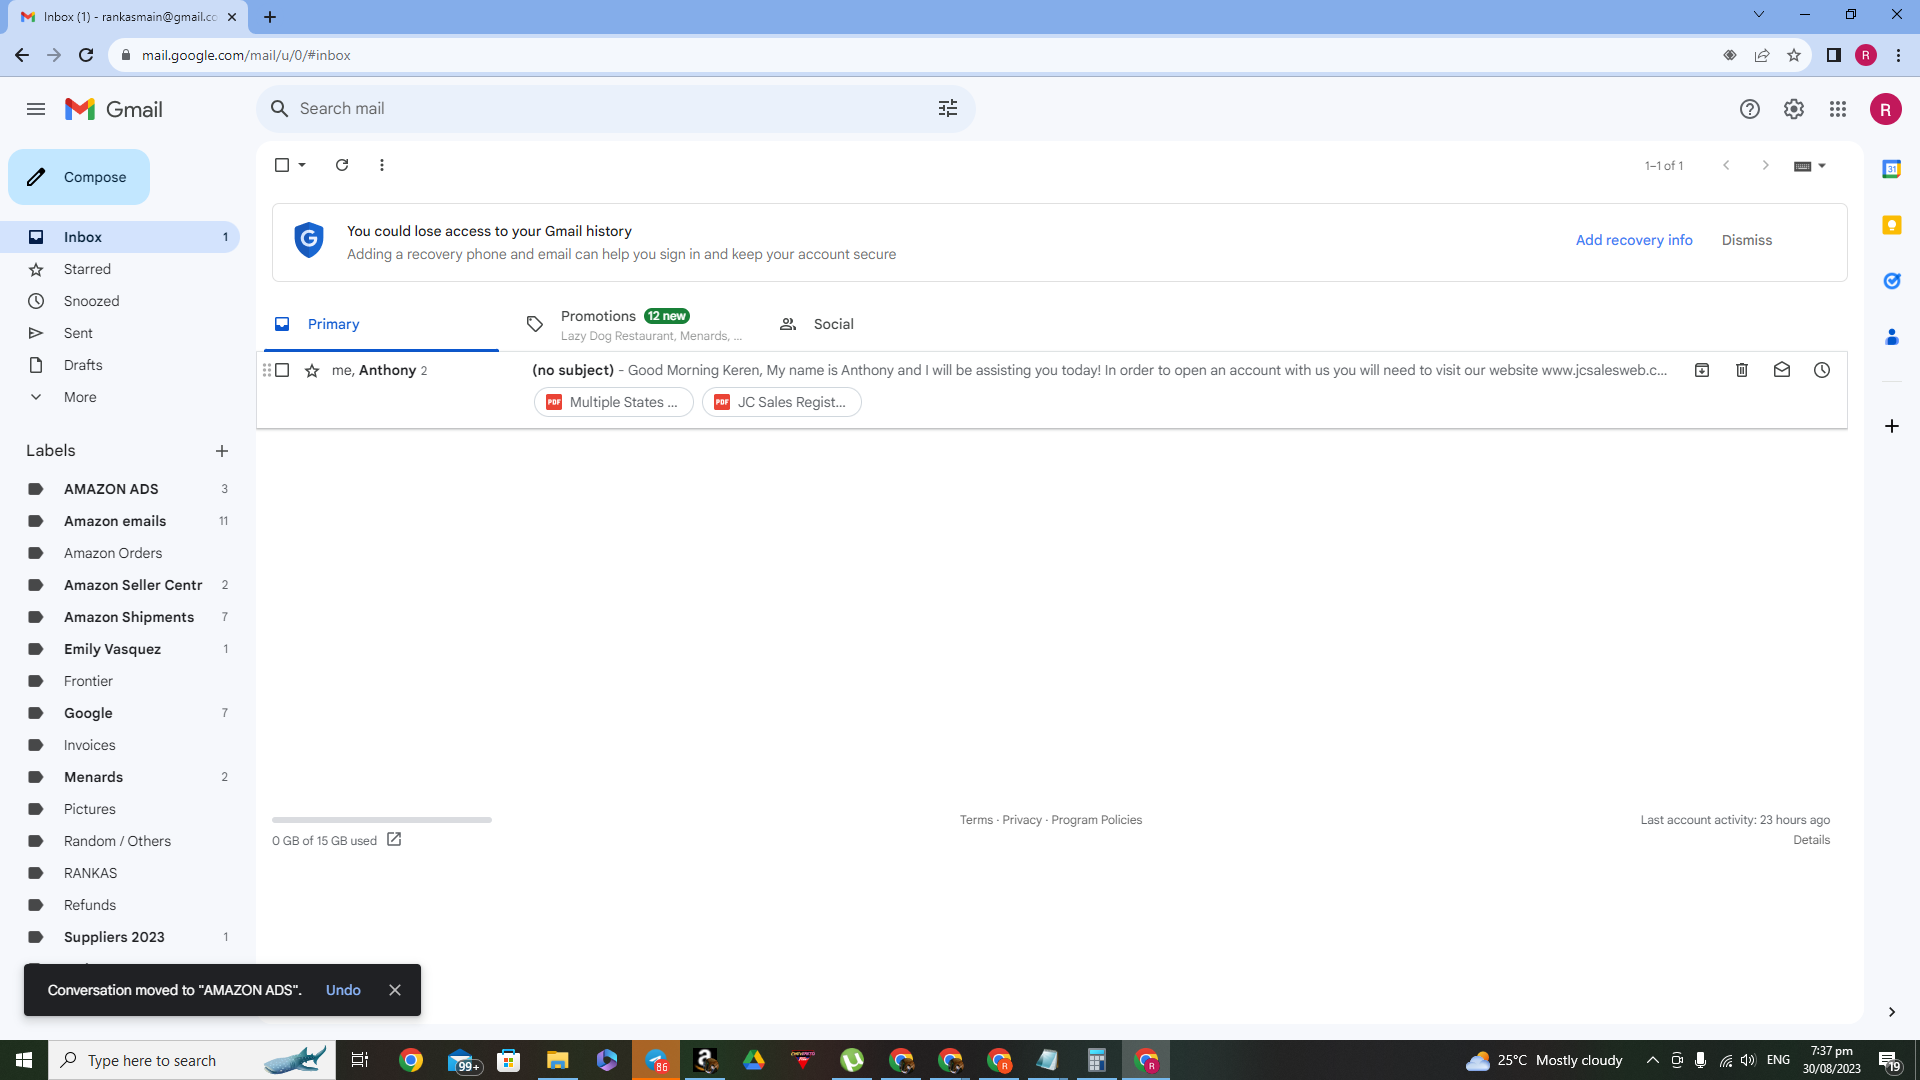
Task: Open the select-all dropdown arrow
Action: click(302, 165)
